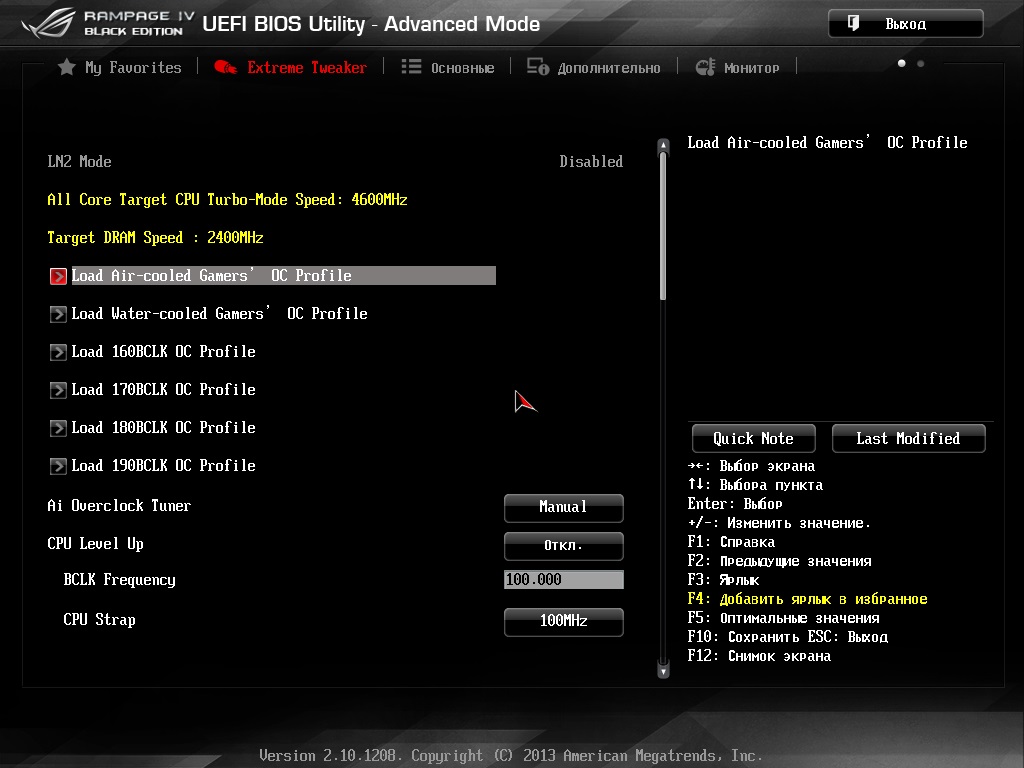Click the Выбор экрана navigation hint

point(752,466)
